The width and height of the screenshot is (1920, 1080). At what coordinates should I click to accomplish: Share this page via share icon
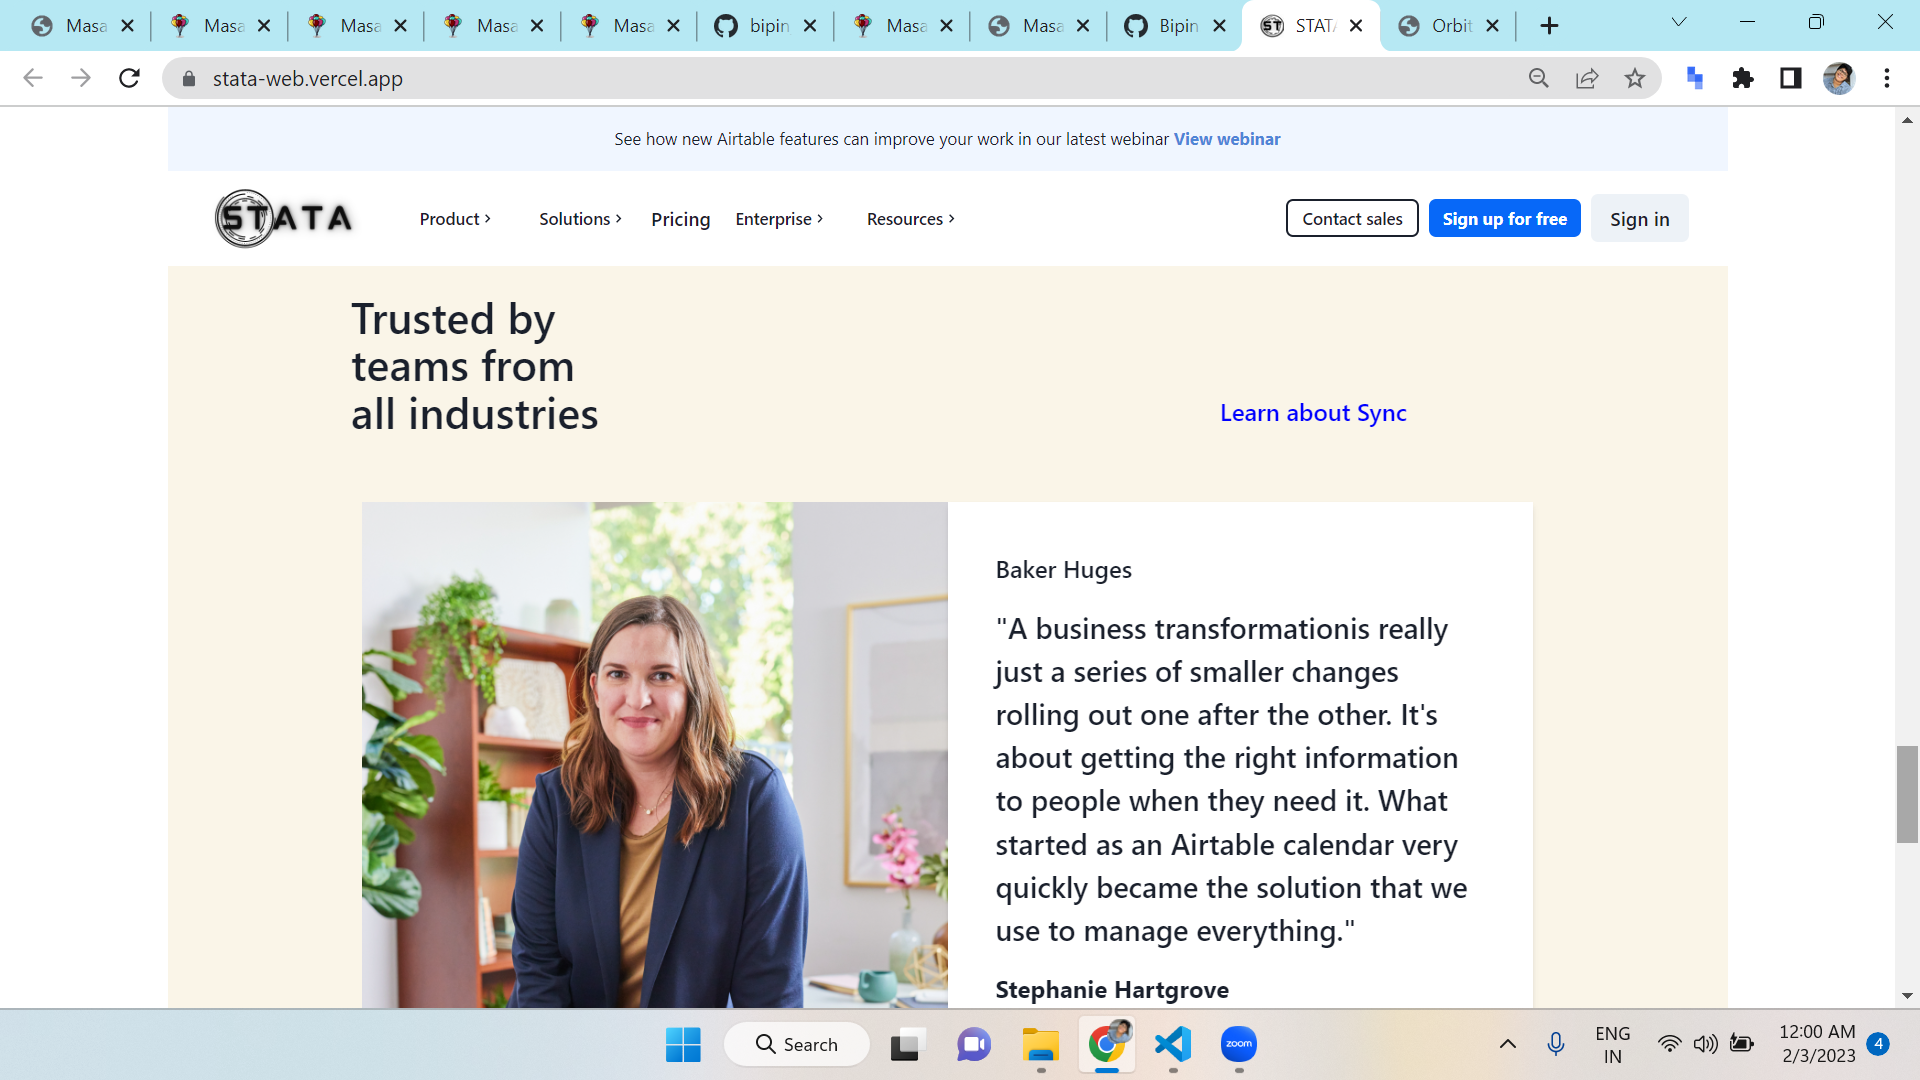tap(1586, 78)
